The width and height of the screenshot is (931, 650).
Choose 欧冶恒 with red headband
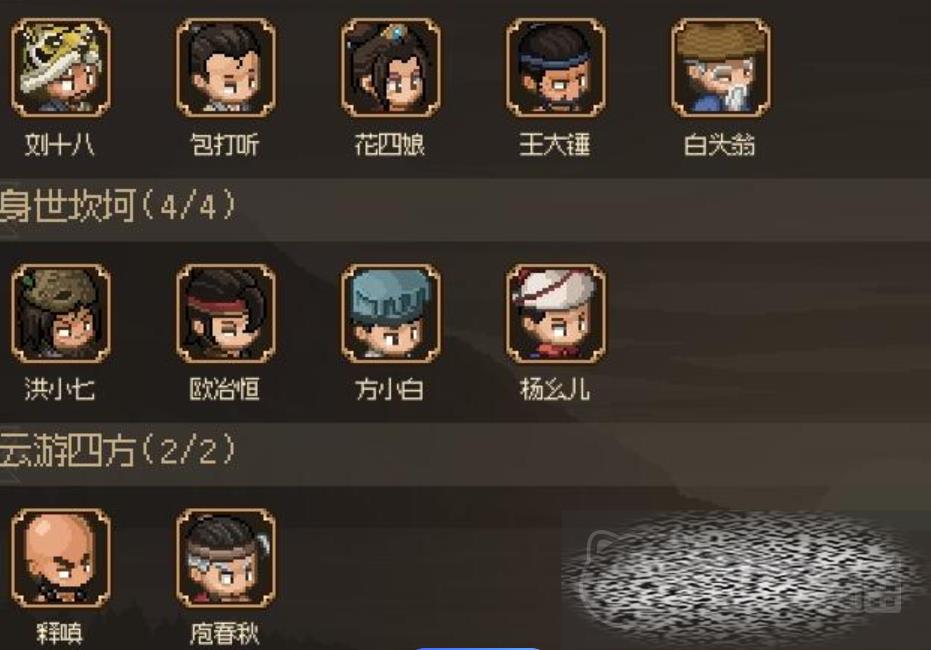pyautogui.click(x=226, y=313)
